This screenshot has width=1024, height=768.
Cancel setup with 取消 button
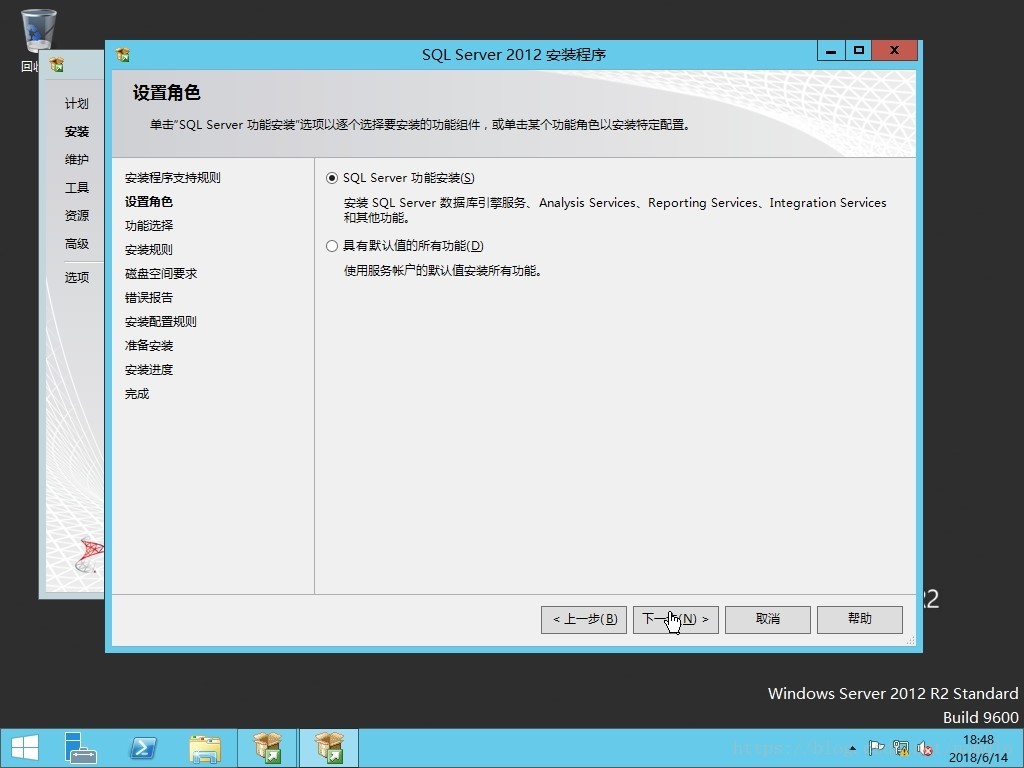point(767,619)
